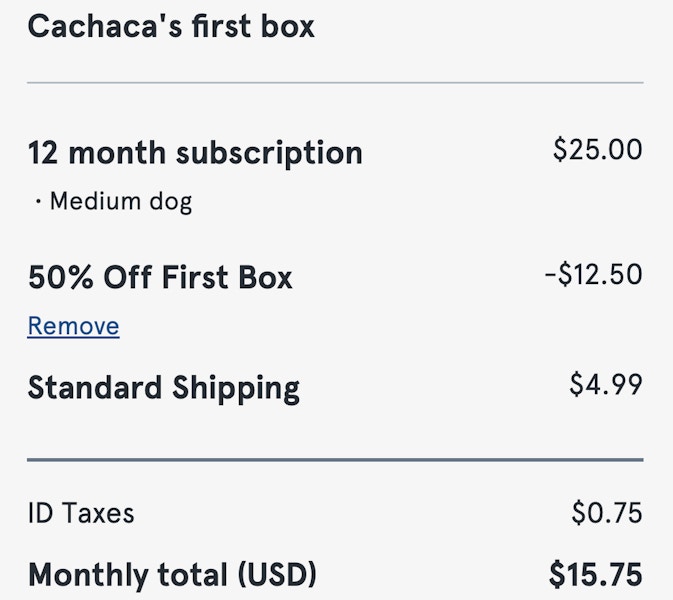Select the Cachaca's first box heading
The image size is (673, 600).
[171, 26]
